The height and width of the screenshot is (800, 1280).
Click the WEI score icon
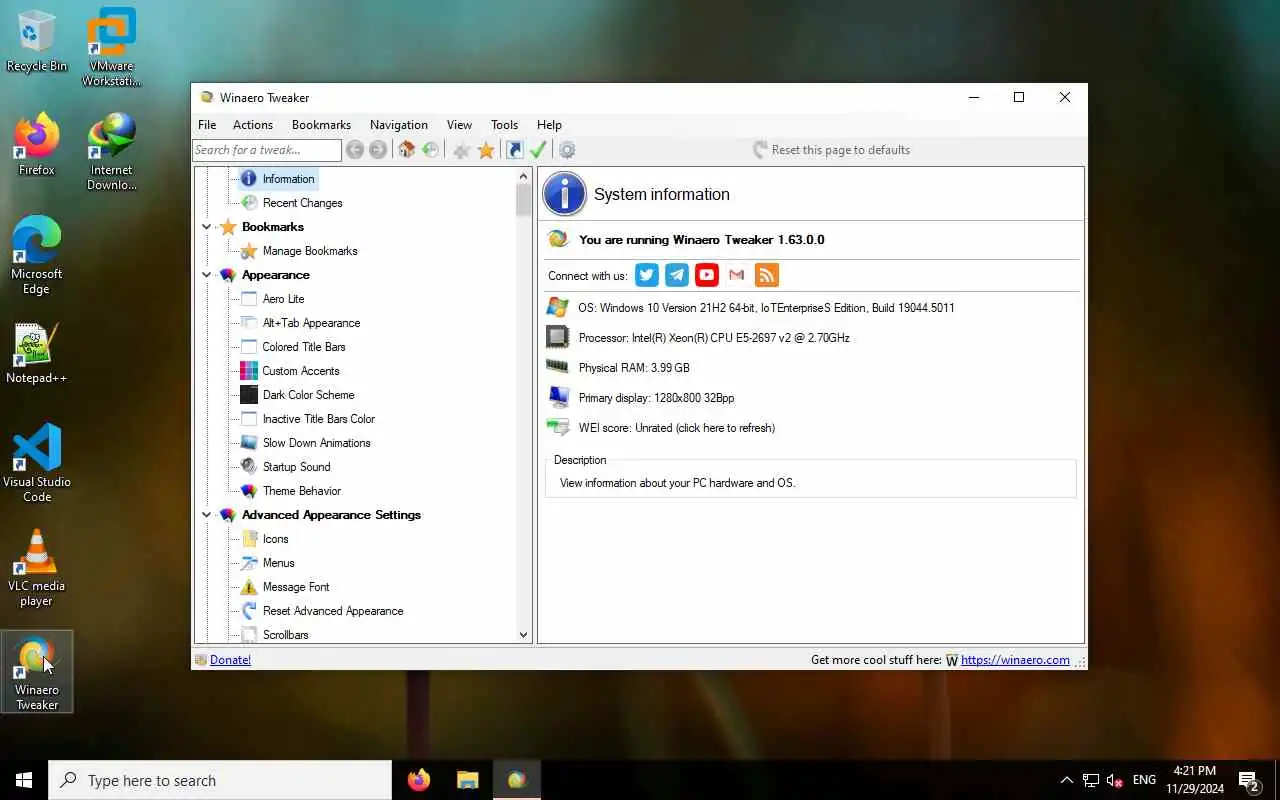tap(558, 428)
